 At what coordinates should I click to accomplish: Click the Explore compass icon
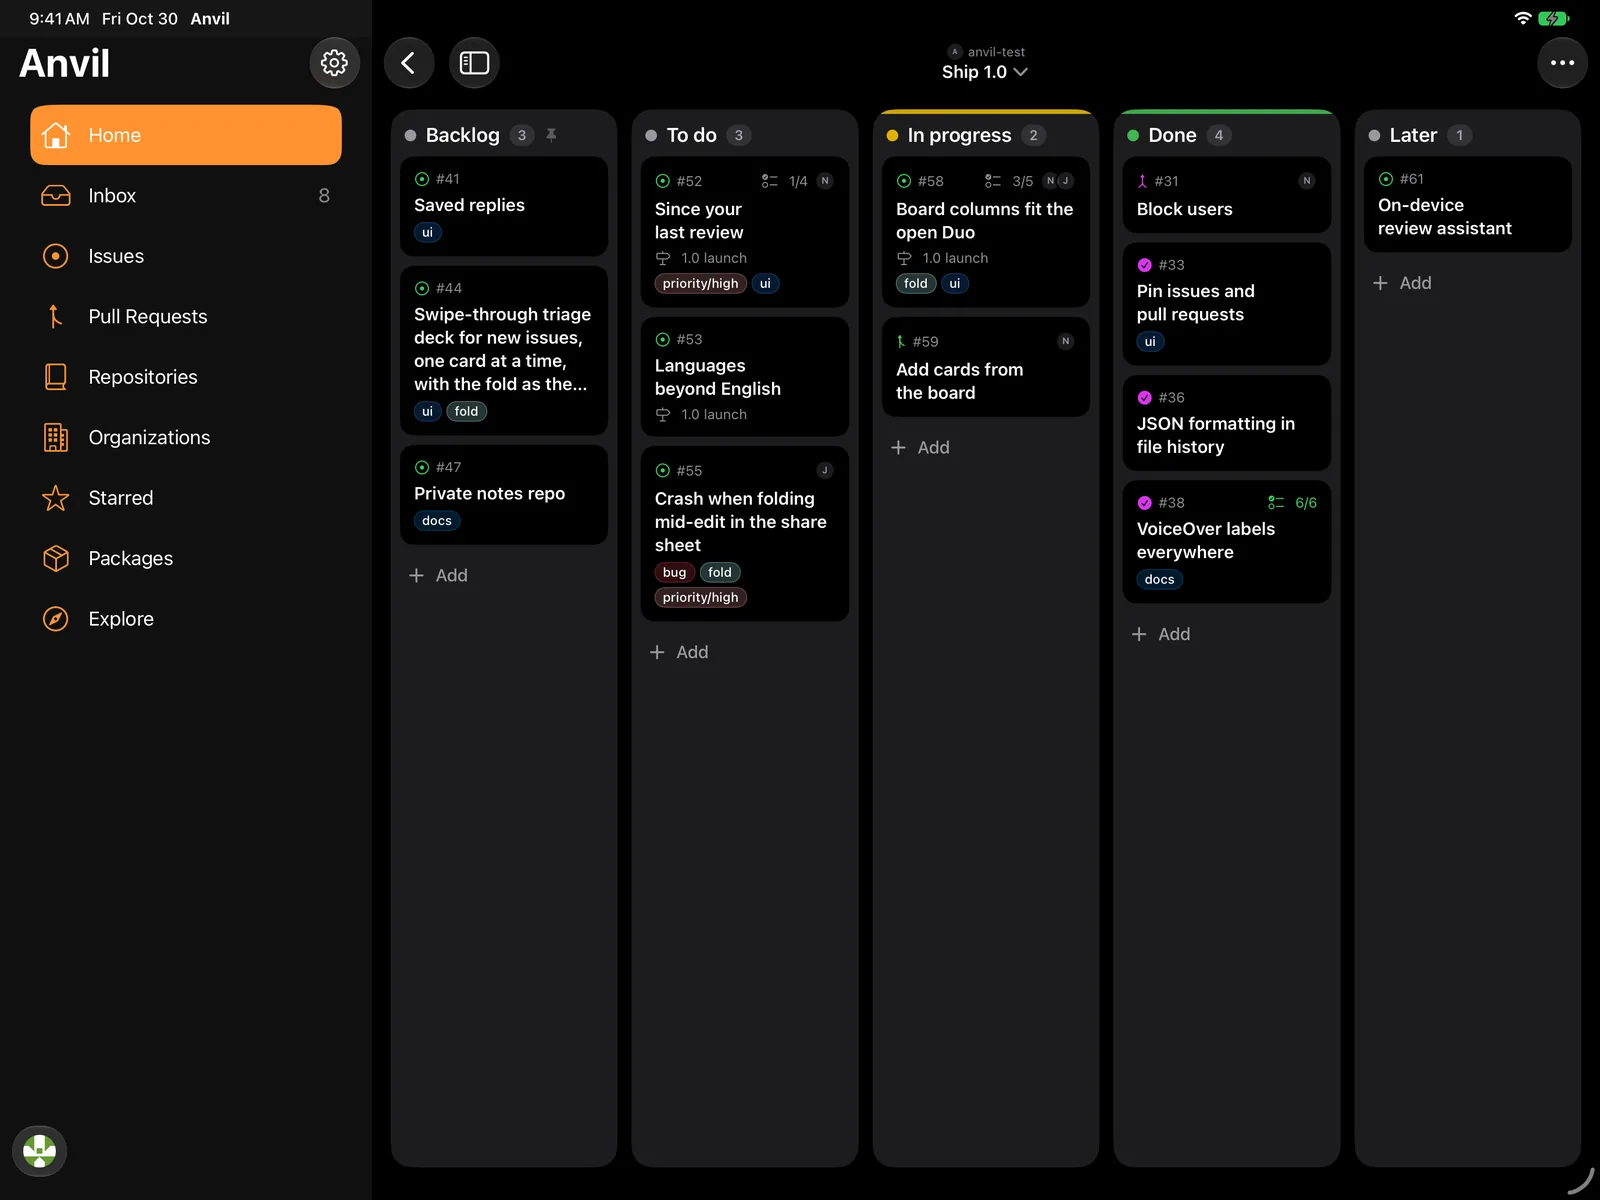[x=56, y=619]
